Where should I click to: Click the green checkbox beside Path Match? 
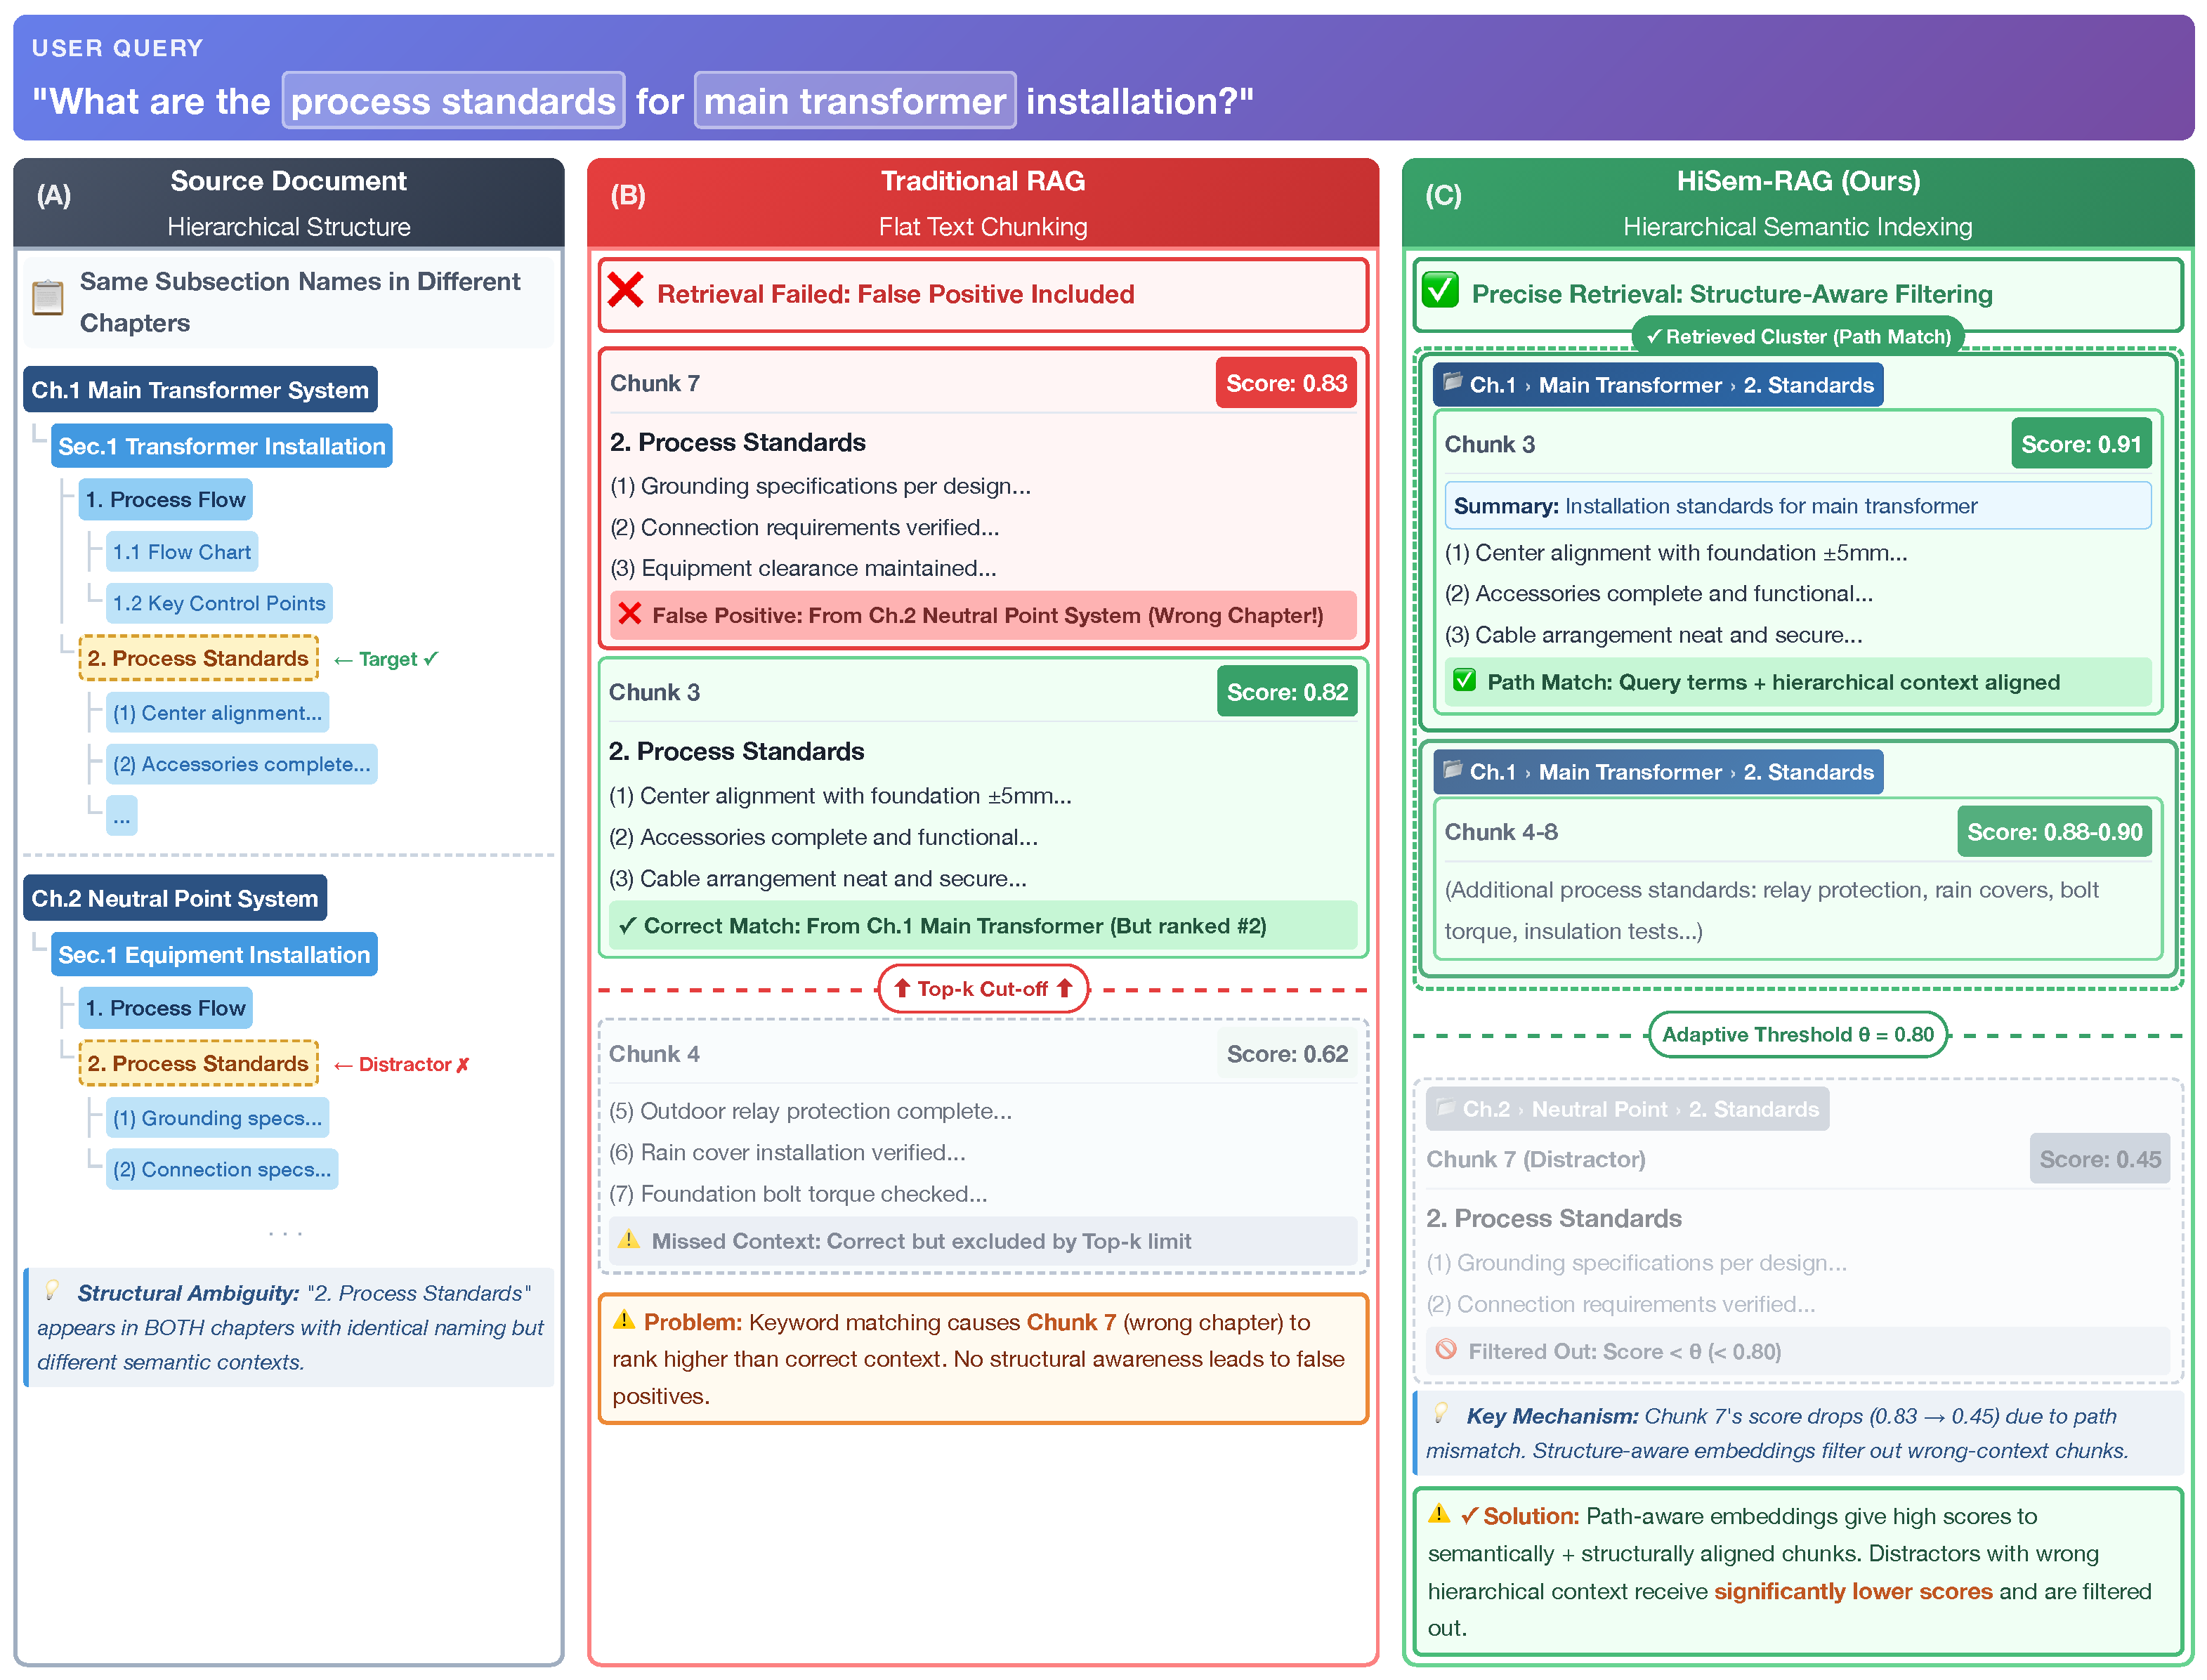[1464, 681]
